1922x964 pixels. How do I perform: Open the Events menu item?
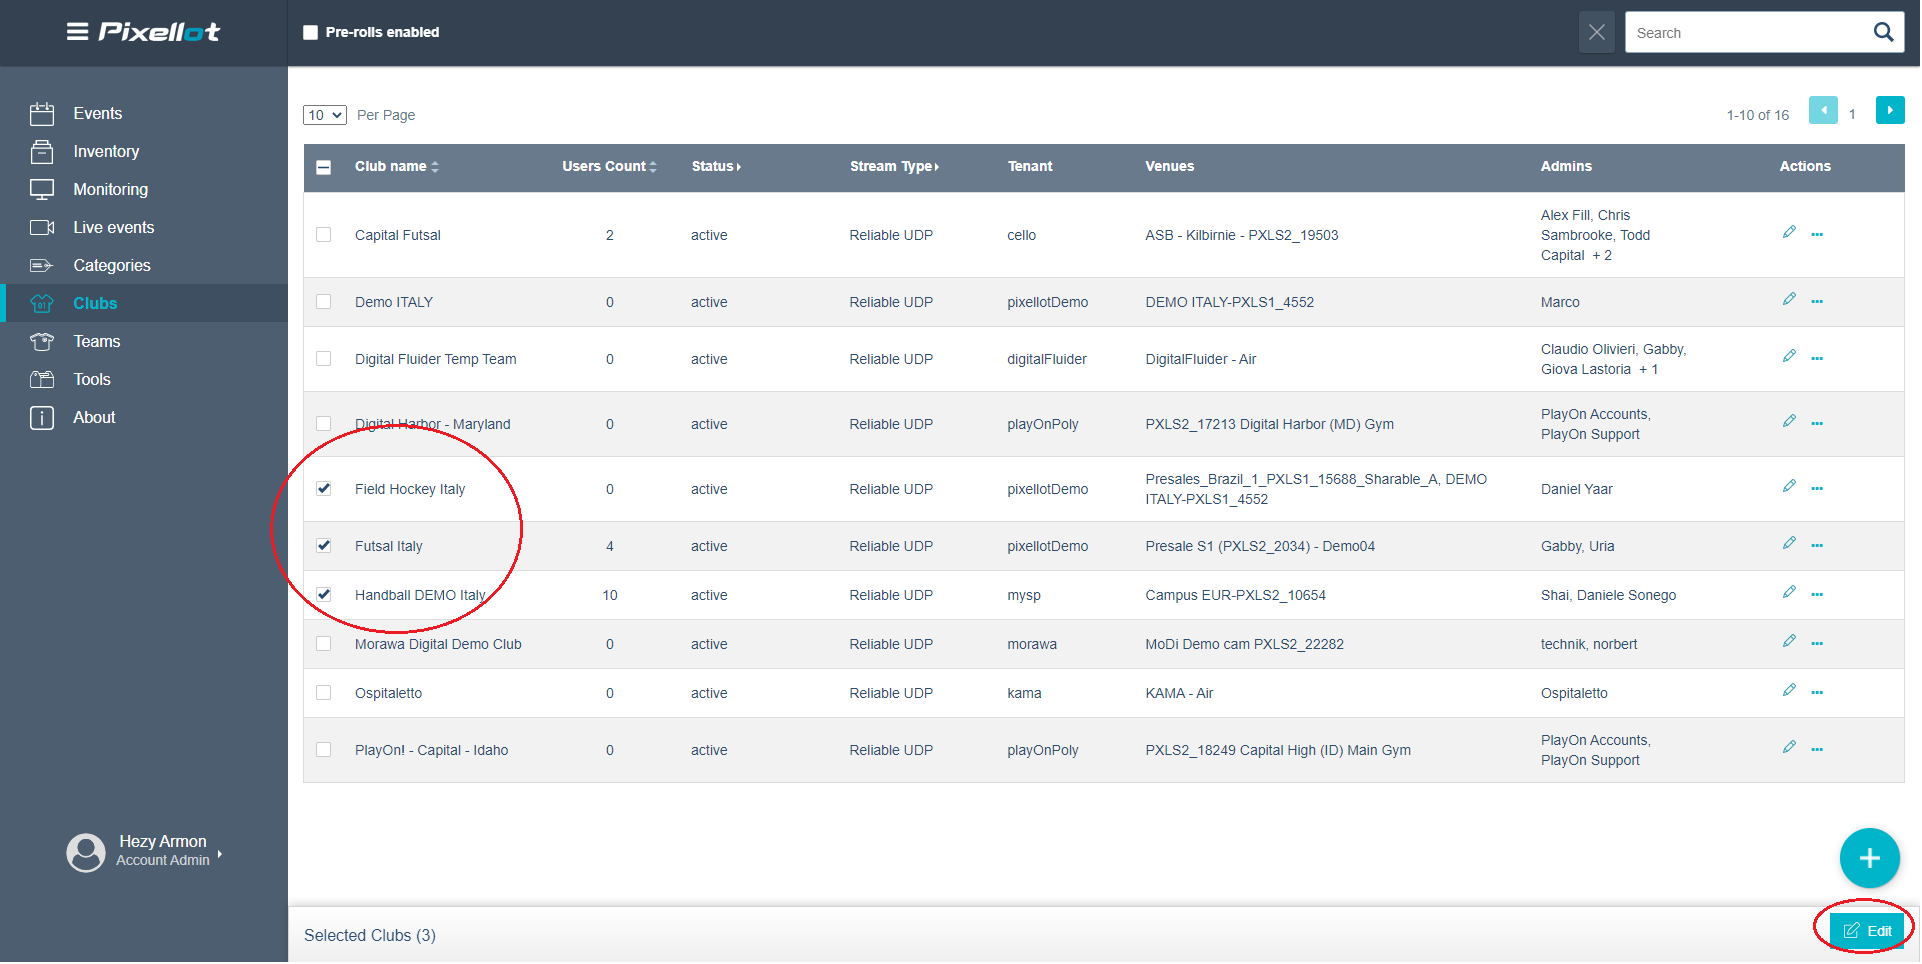[x=98, y=114]
